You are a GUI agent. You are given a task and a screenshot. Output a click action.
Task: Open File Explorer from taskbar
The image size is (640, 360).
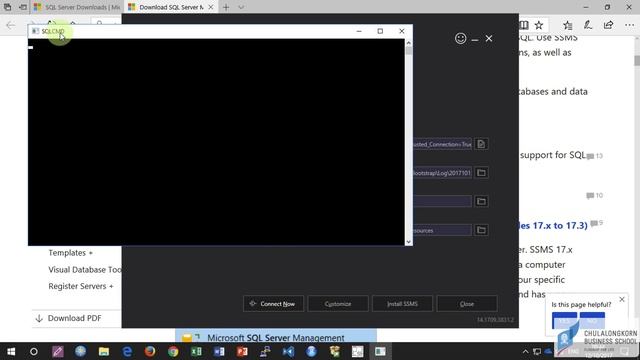coord(104,351)
